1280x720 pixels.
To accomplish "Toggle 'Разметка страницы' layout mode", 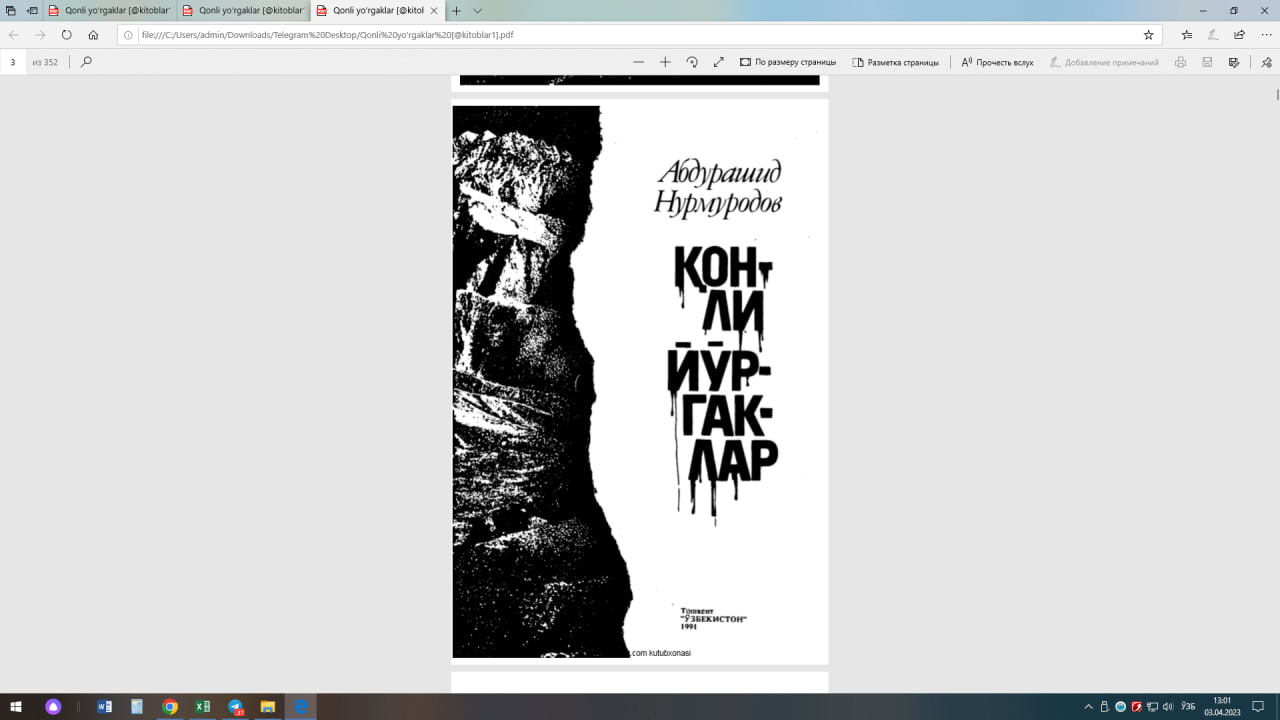I will (897, 62).
